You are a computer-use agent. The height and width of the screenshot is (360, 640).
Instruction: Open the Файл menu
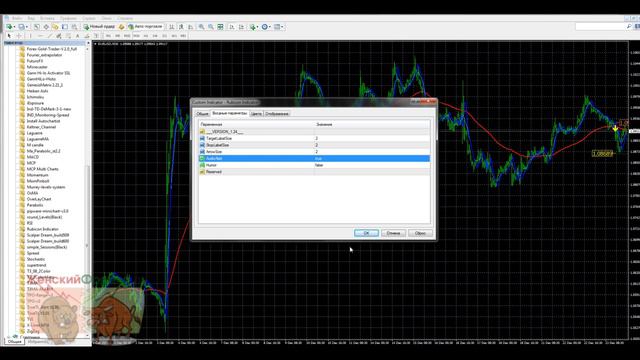17,18
